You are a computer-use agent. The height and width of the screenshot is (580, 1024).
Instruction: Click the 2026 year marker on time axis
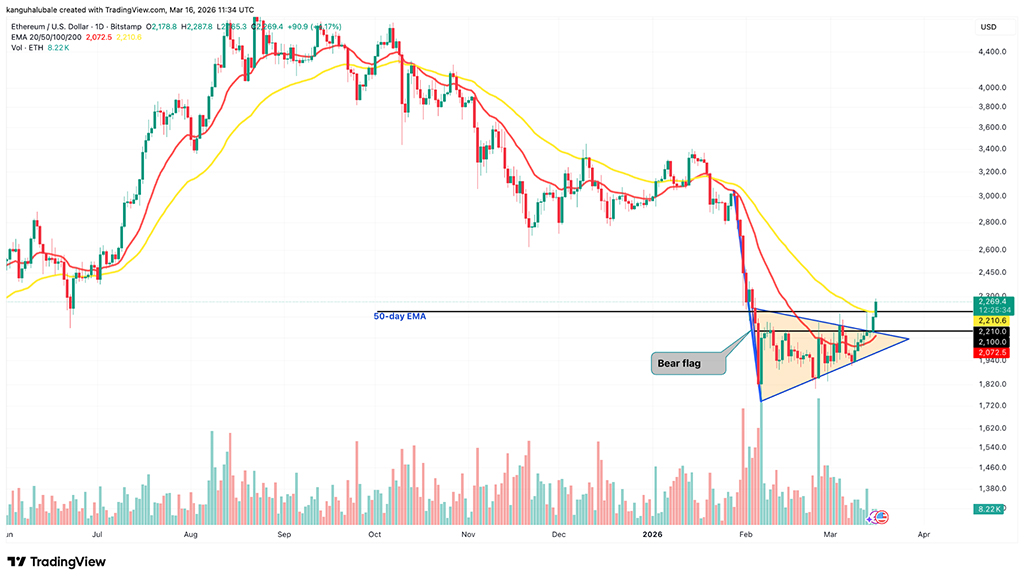pos(651,535)
